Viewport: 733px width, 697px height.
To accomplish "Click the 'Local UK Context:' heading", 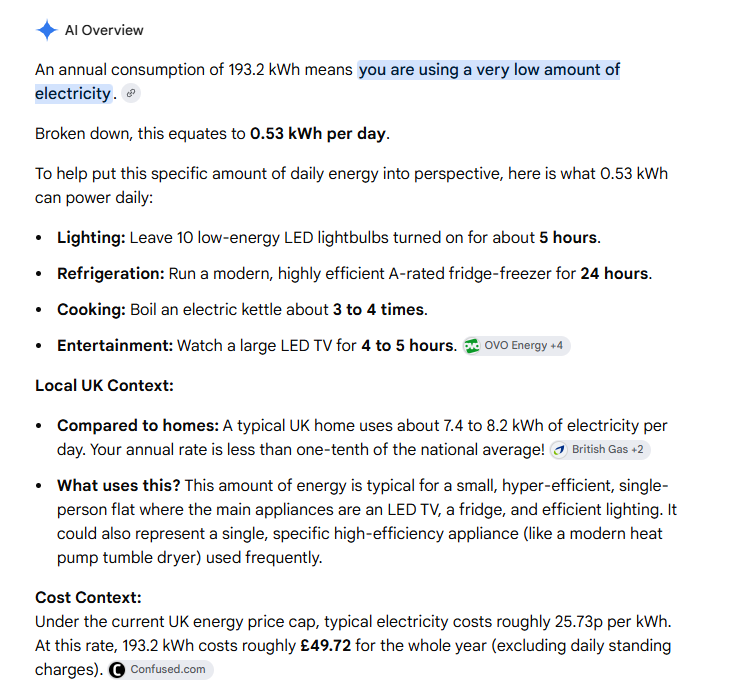I will point(104,386).
